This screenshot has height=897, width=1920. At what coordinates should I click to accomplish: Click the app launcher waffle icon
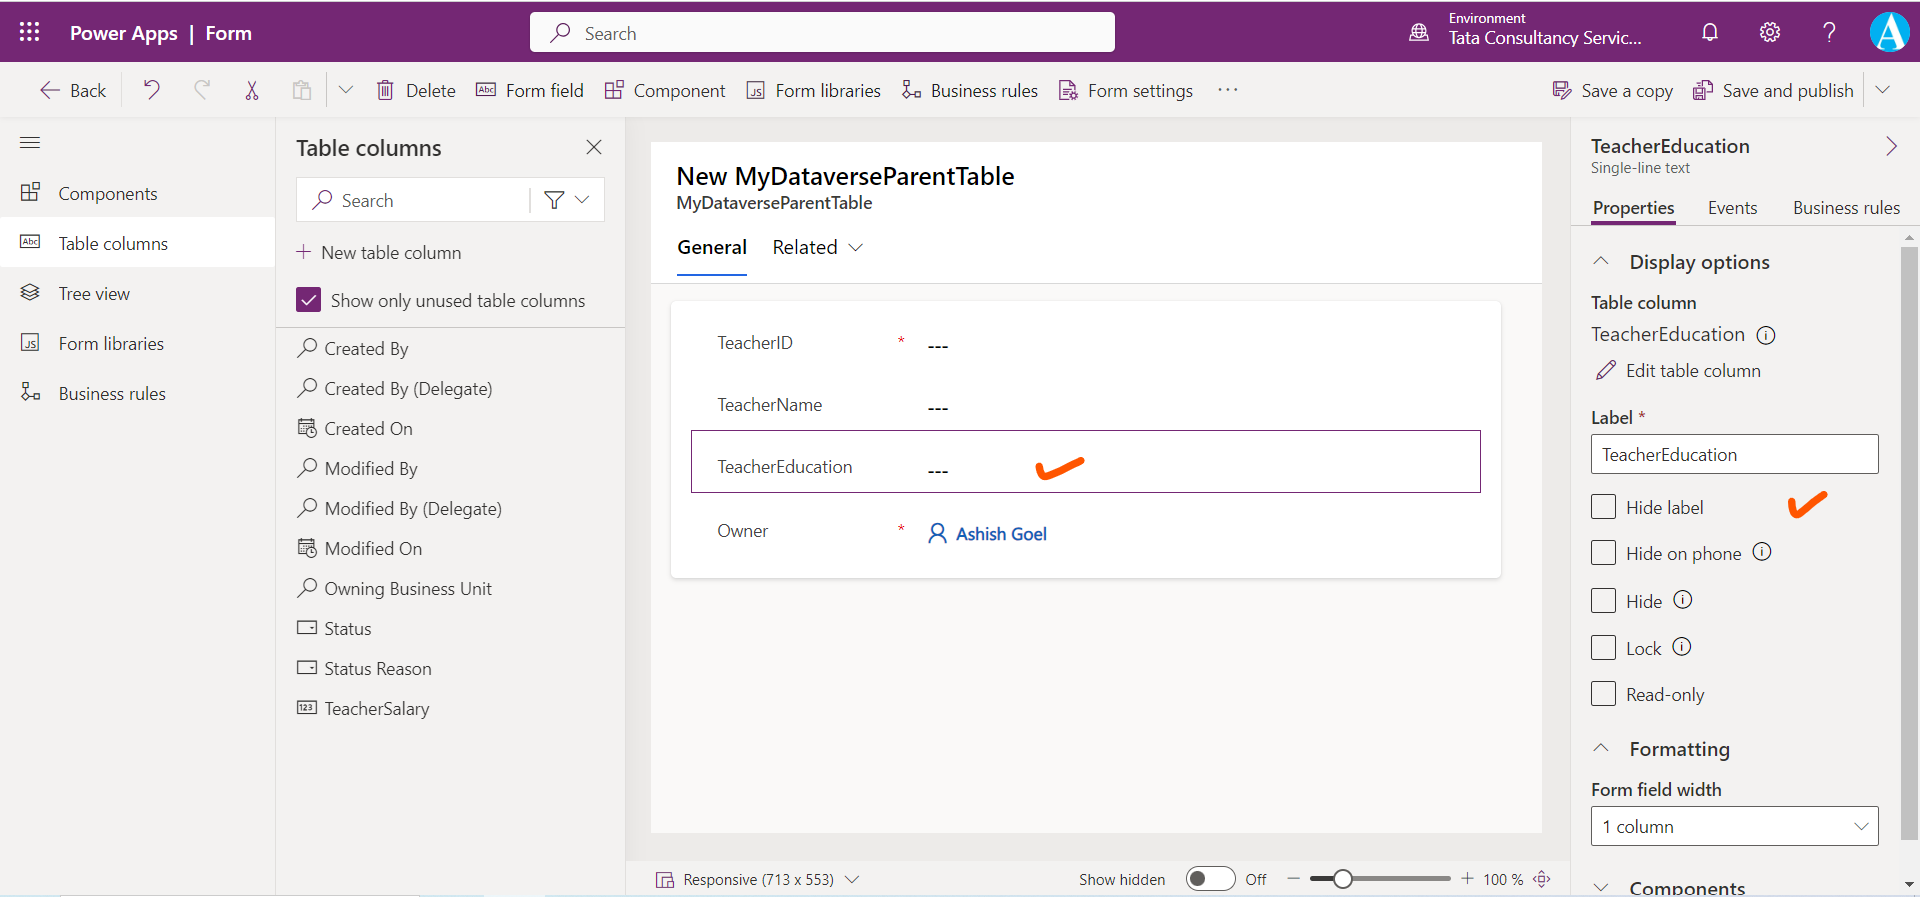click(x=29, y=32)
